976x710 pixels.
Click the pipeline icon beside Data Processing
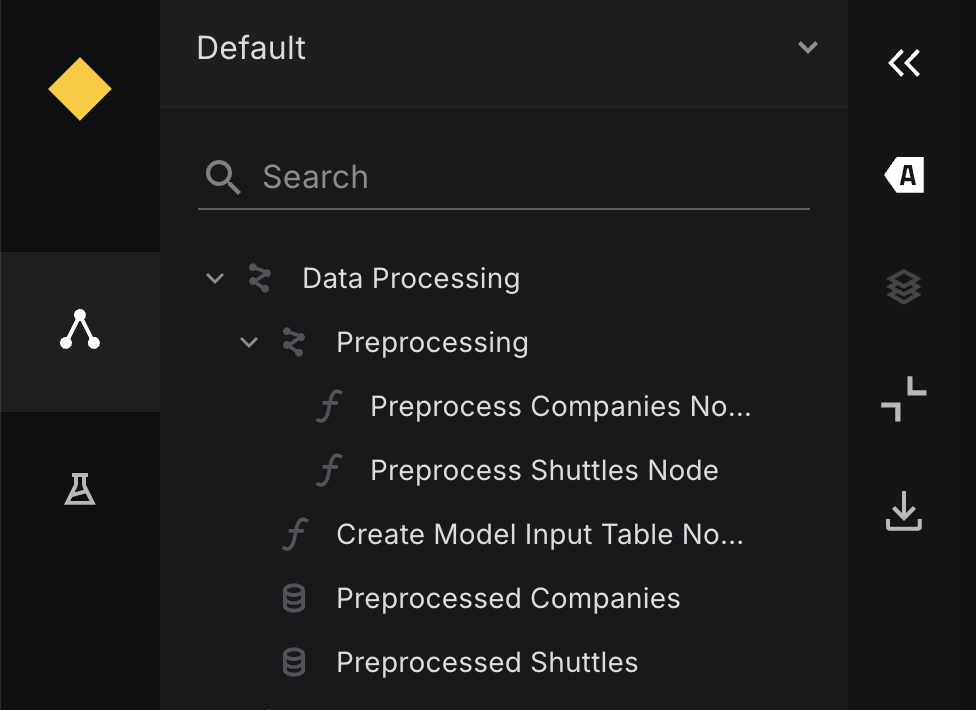(x=259, y=278)
